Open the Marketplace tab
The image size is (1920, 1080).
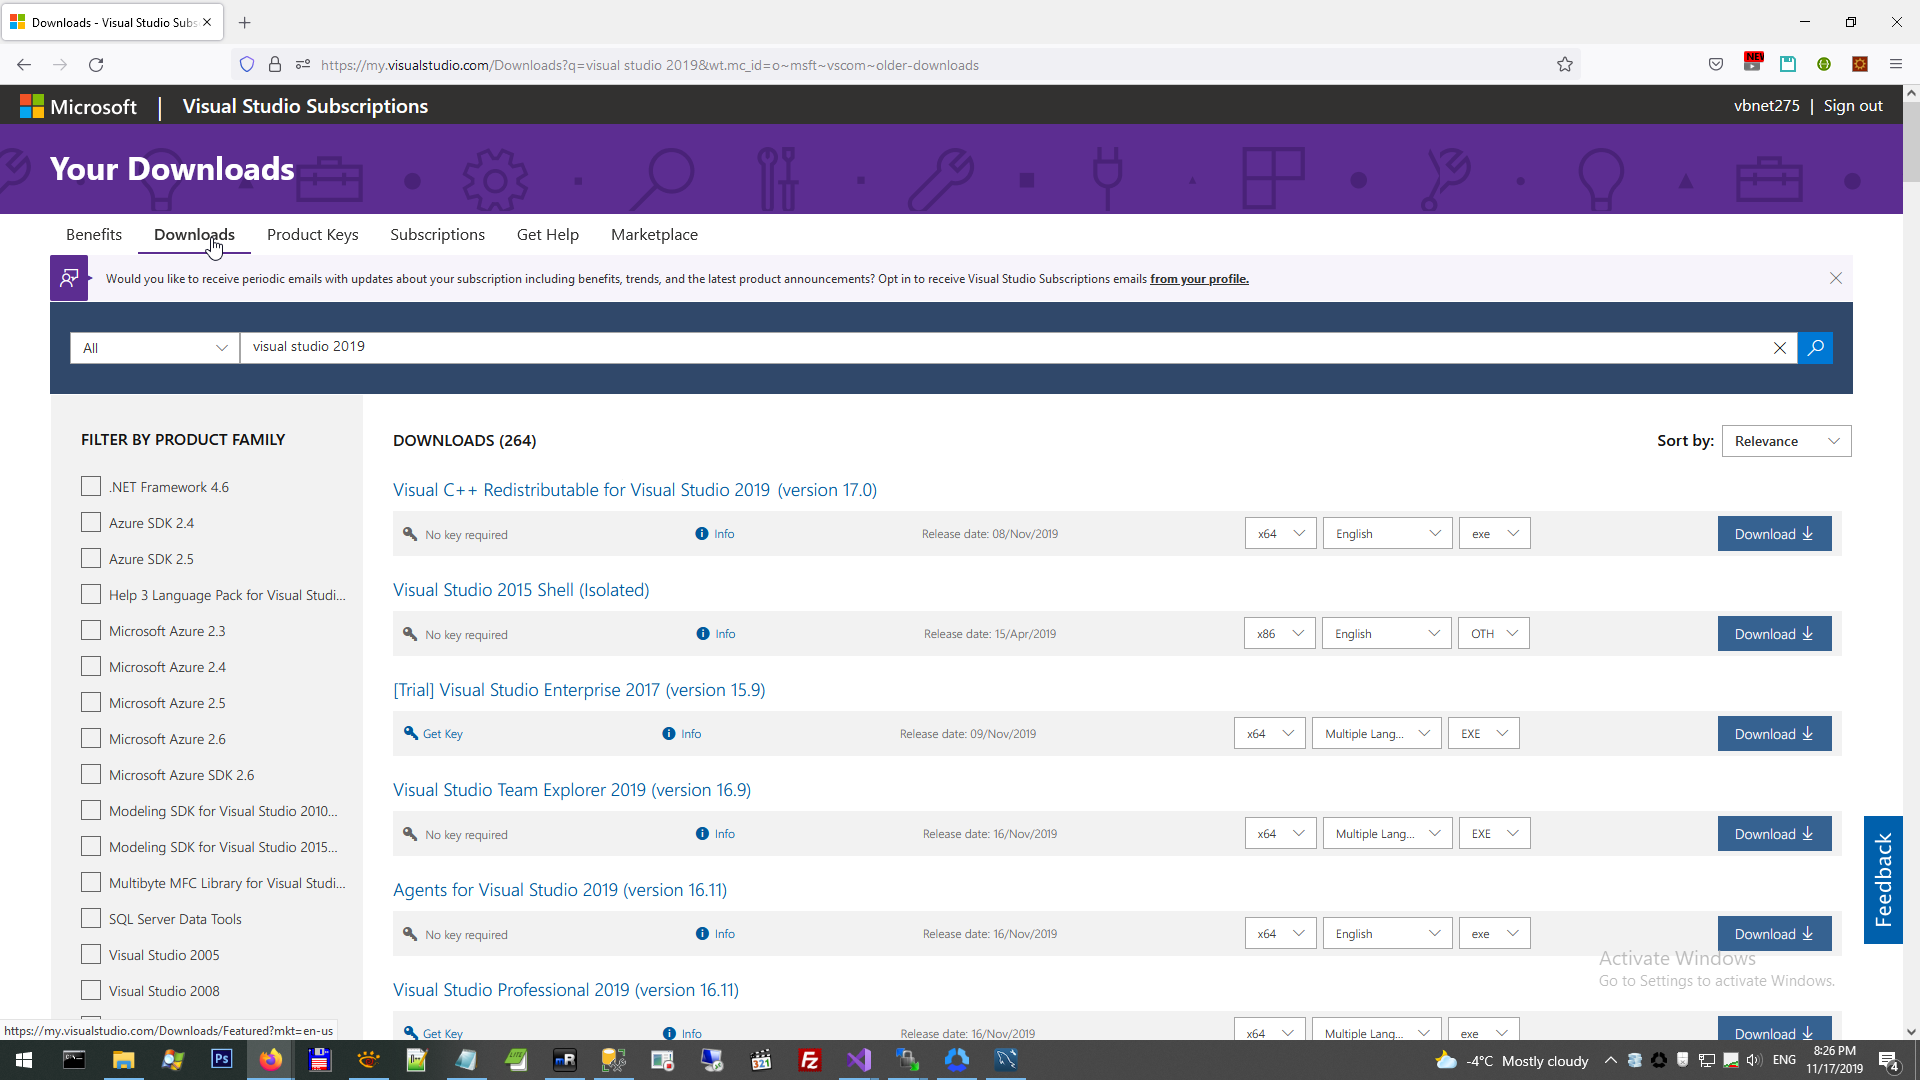click(x=654, y=234)
